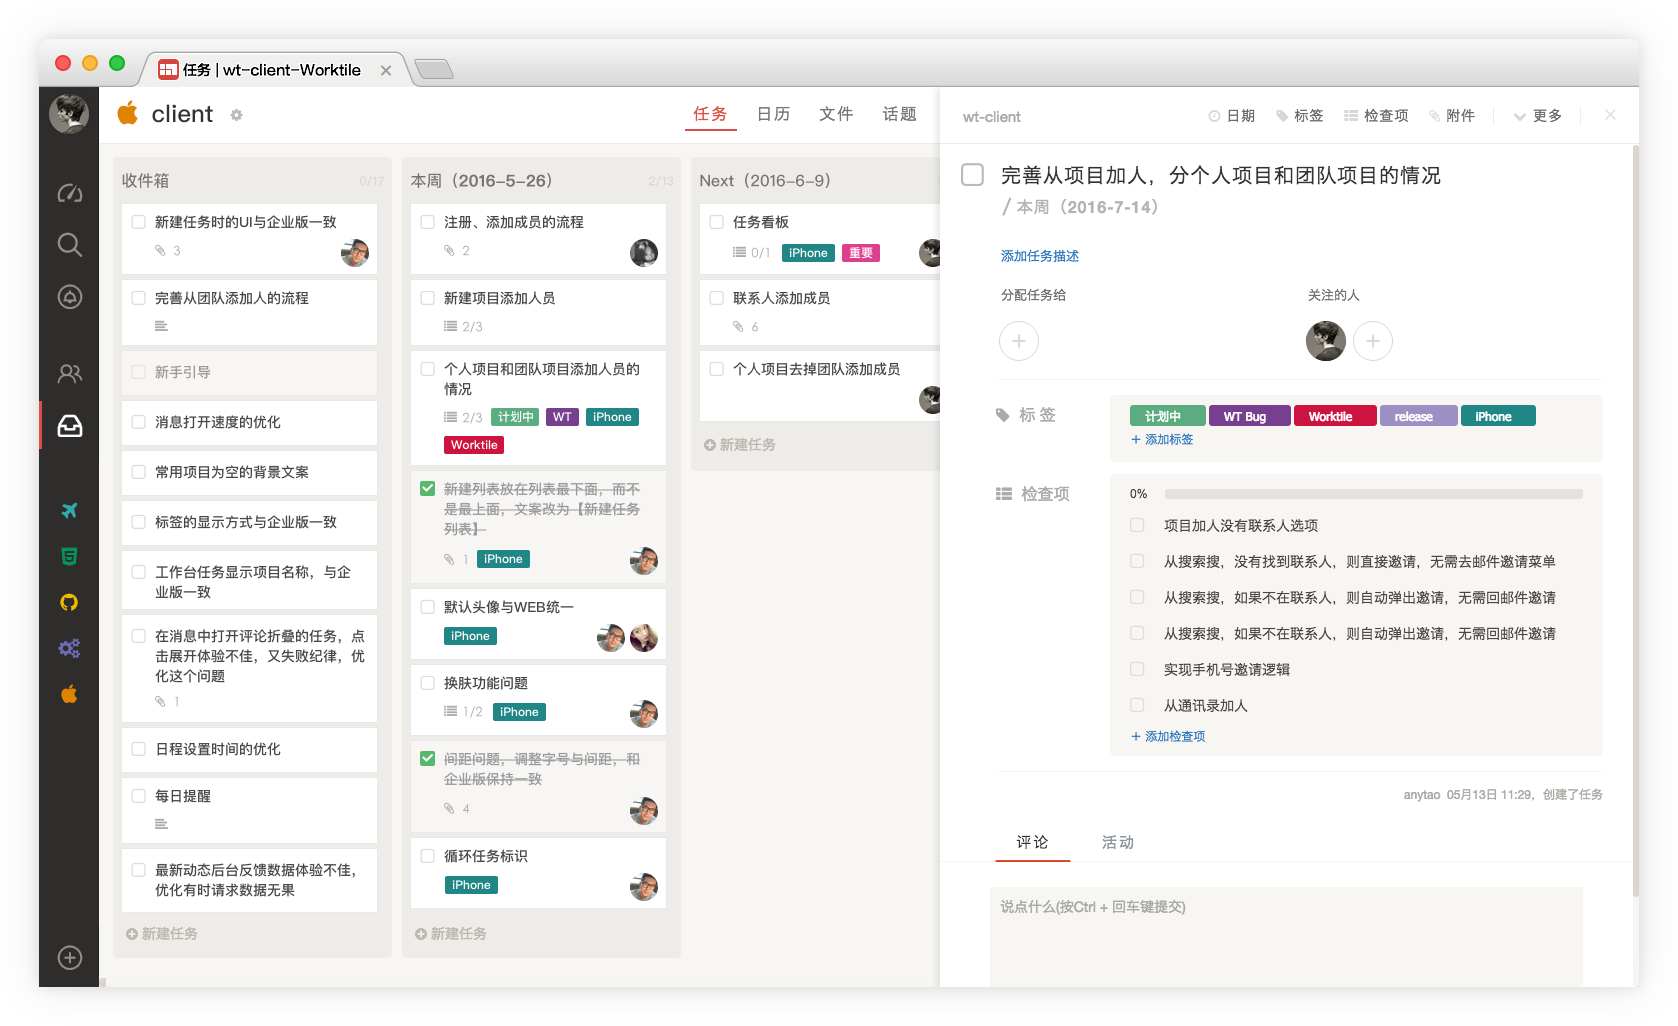Click the search magnifier sidebar icon
This screenshot has width=1678, height=1026.
69,245
